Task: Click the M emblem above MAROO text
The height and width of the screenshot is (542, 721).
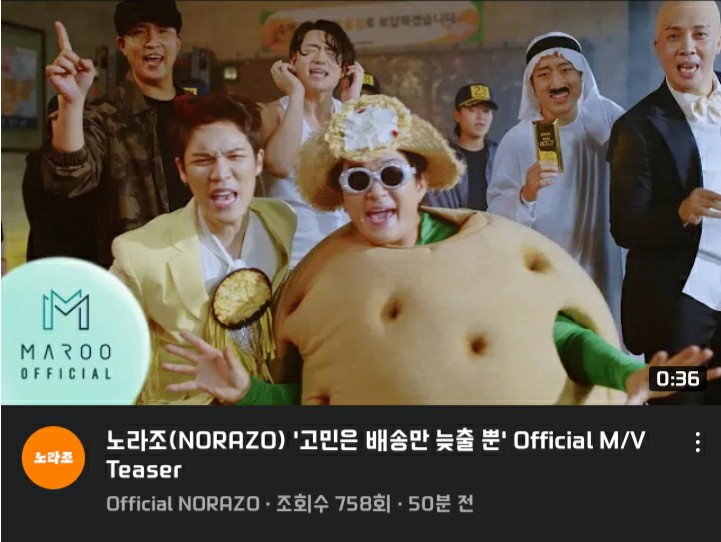Action: point(66,309)
